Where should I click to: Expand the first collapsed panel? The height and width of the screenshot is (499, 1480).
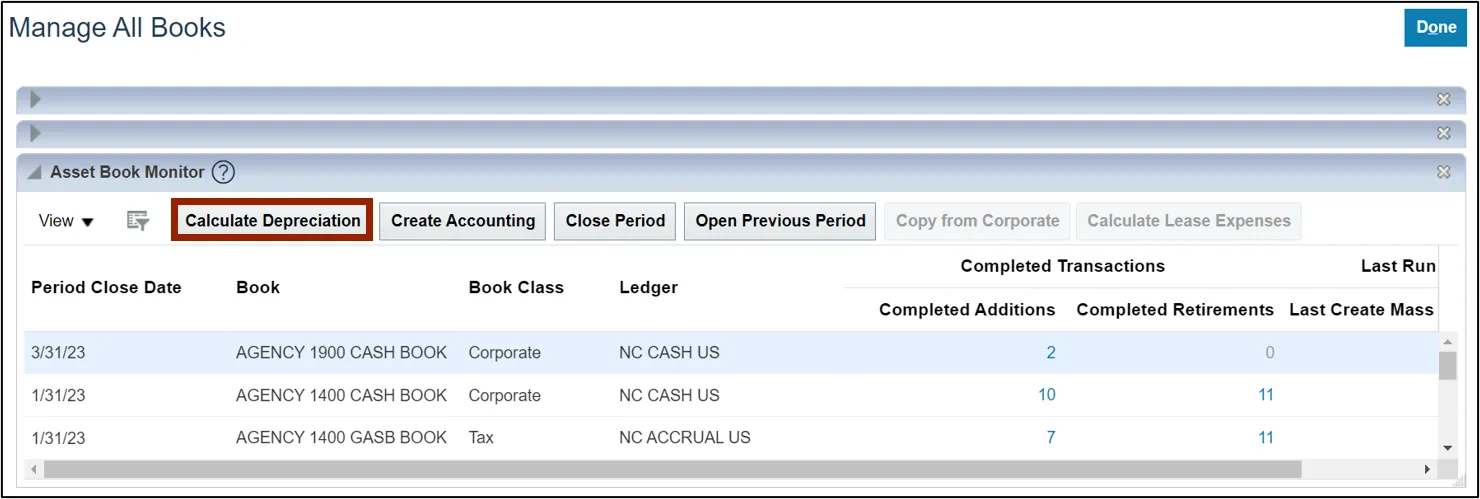pyautogui.click(x=36, y=100)
